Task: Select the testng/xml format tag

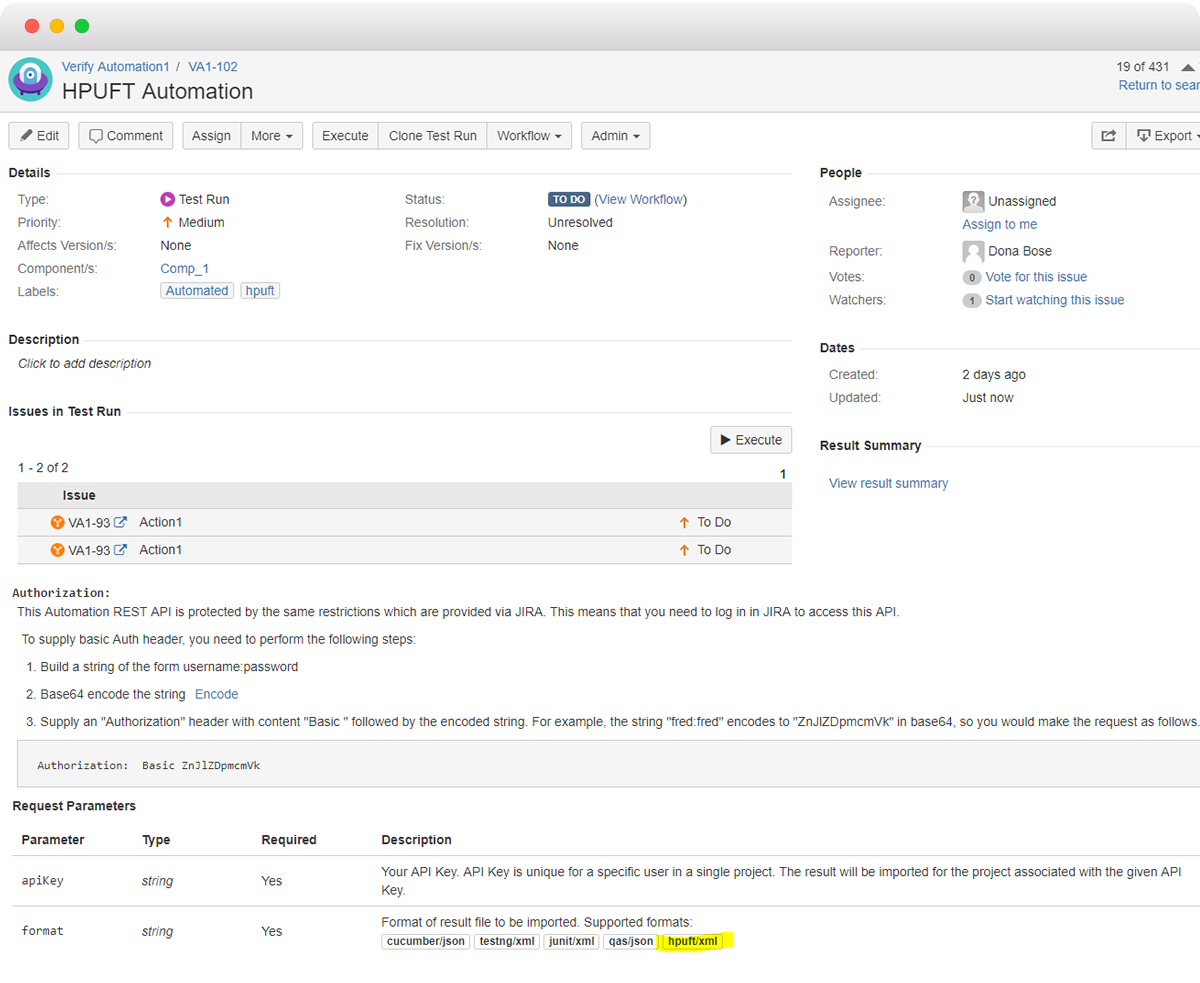Action: click(x=507, y=941)
